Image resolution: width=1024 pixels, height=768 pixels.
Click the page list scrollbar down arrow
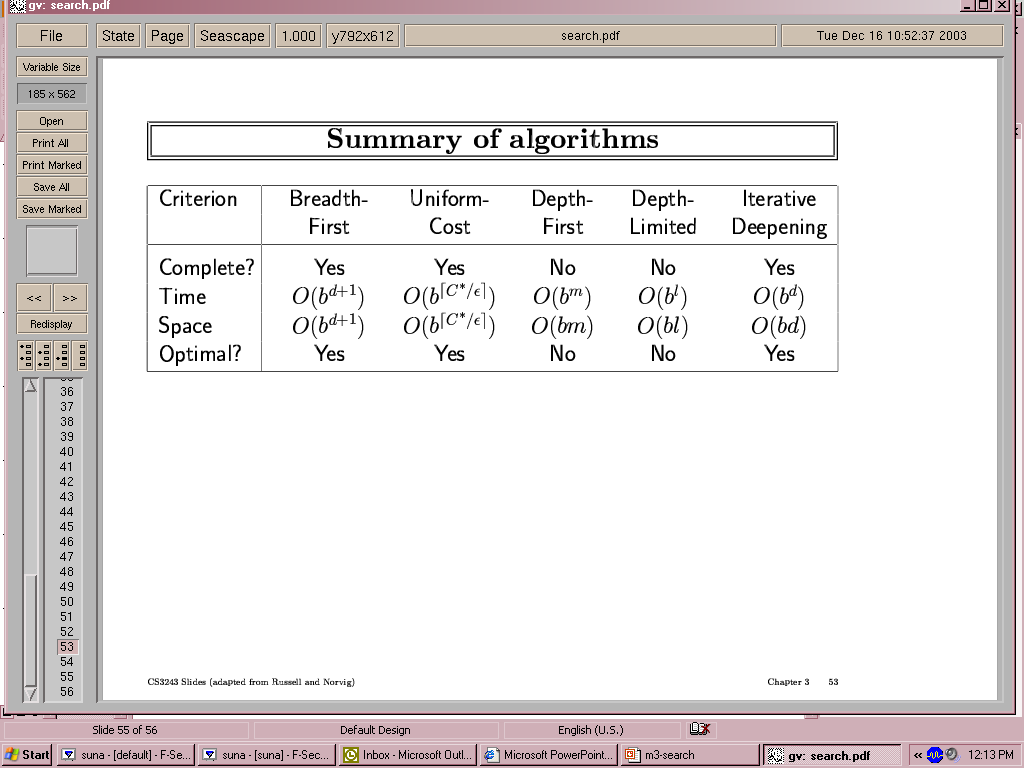30,693
